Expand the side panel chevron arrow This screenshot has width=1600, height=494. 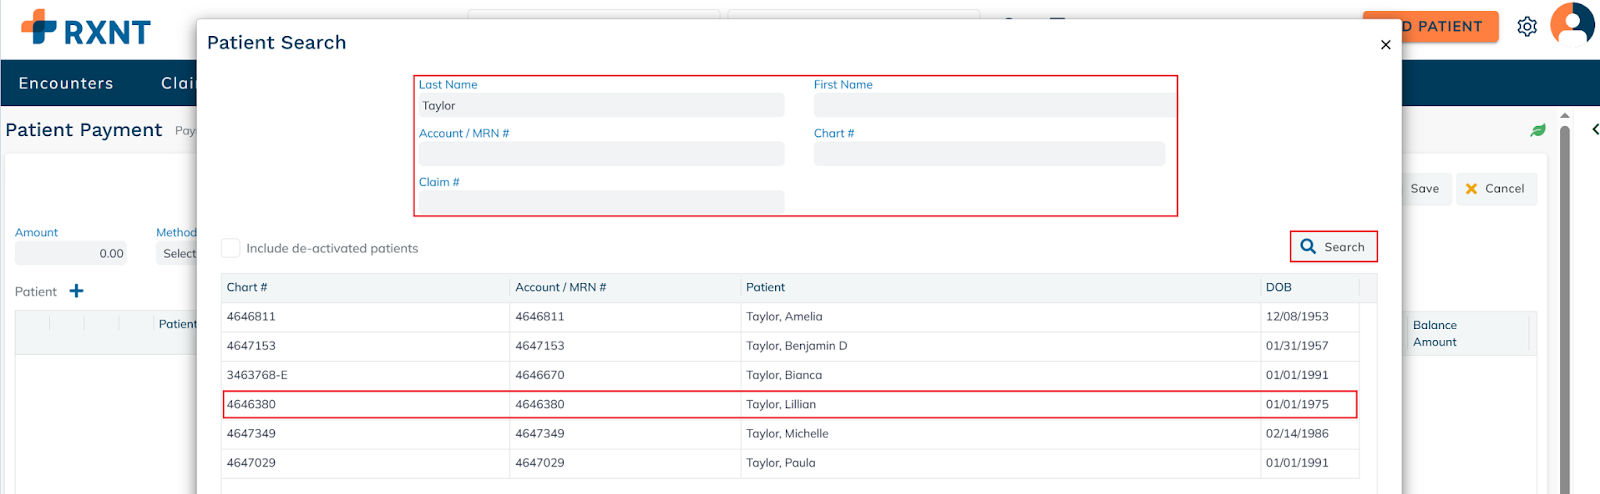tap(1594, 129)
